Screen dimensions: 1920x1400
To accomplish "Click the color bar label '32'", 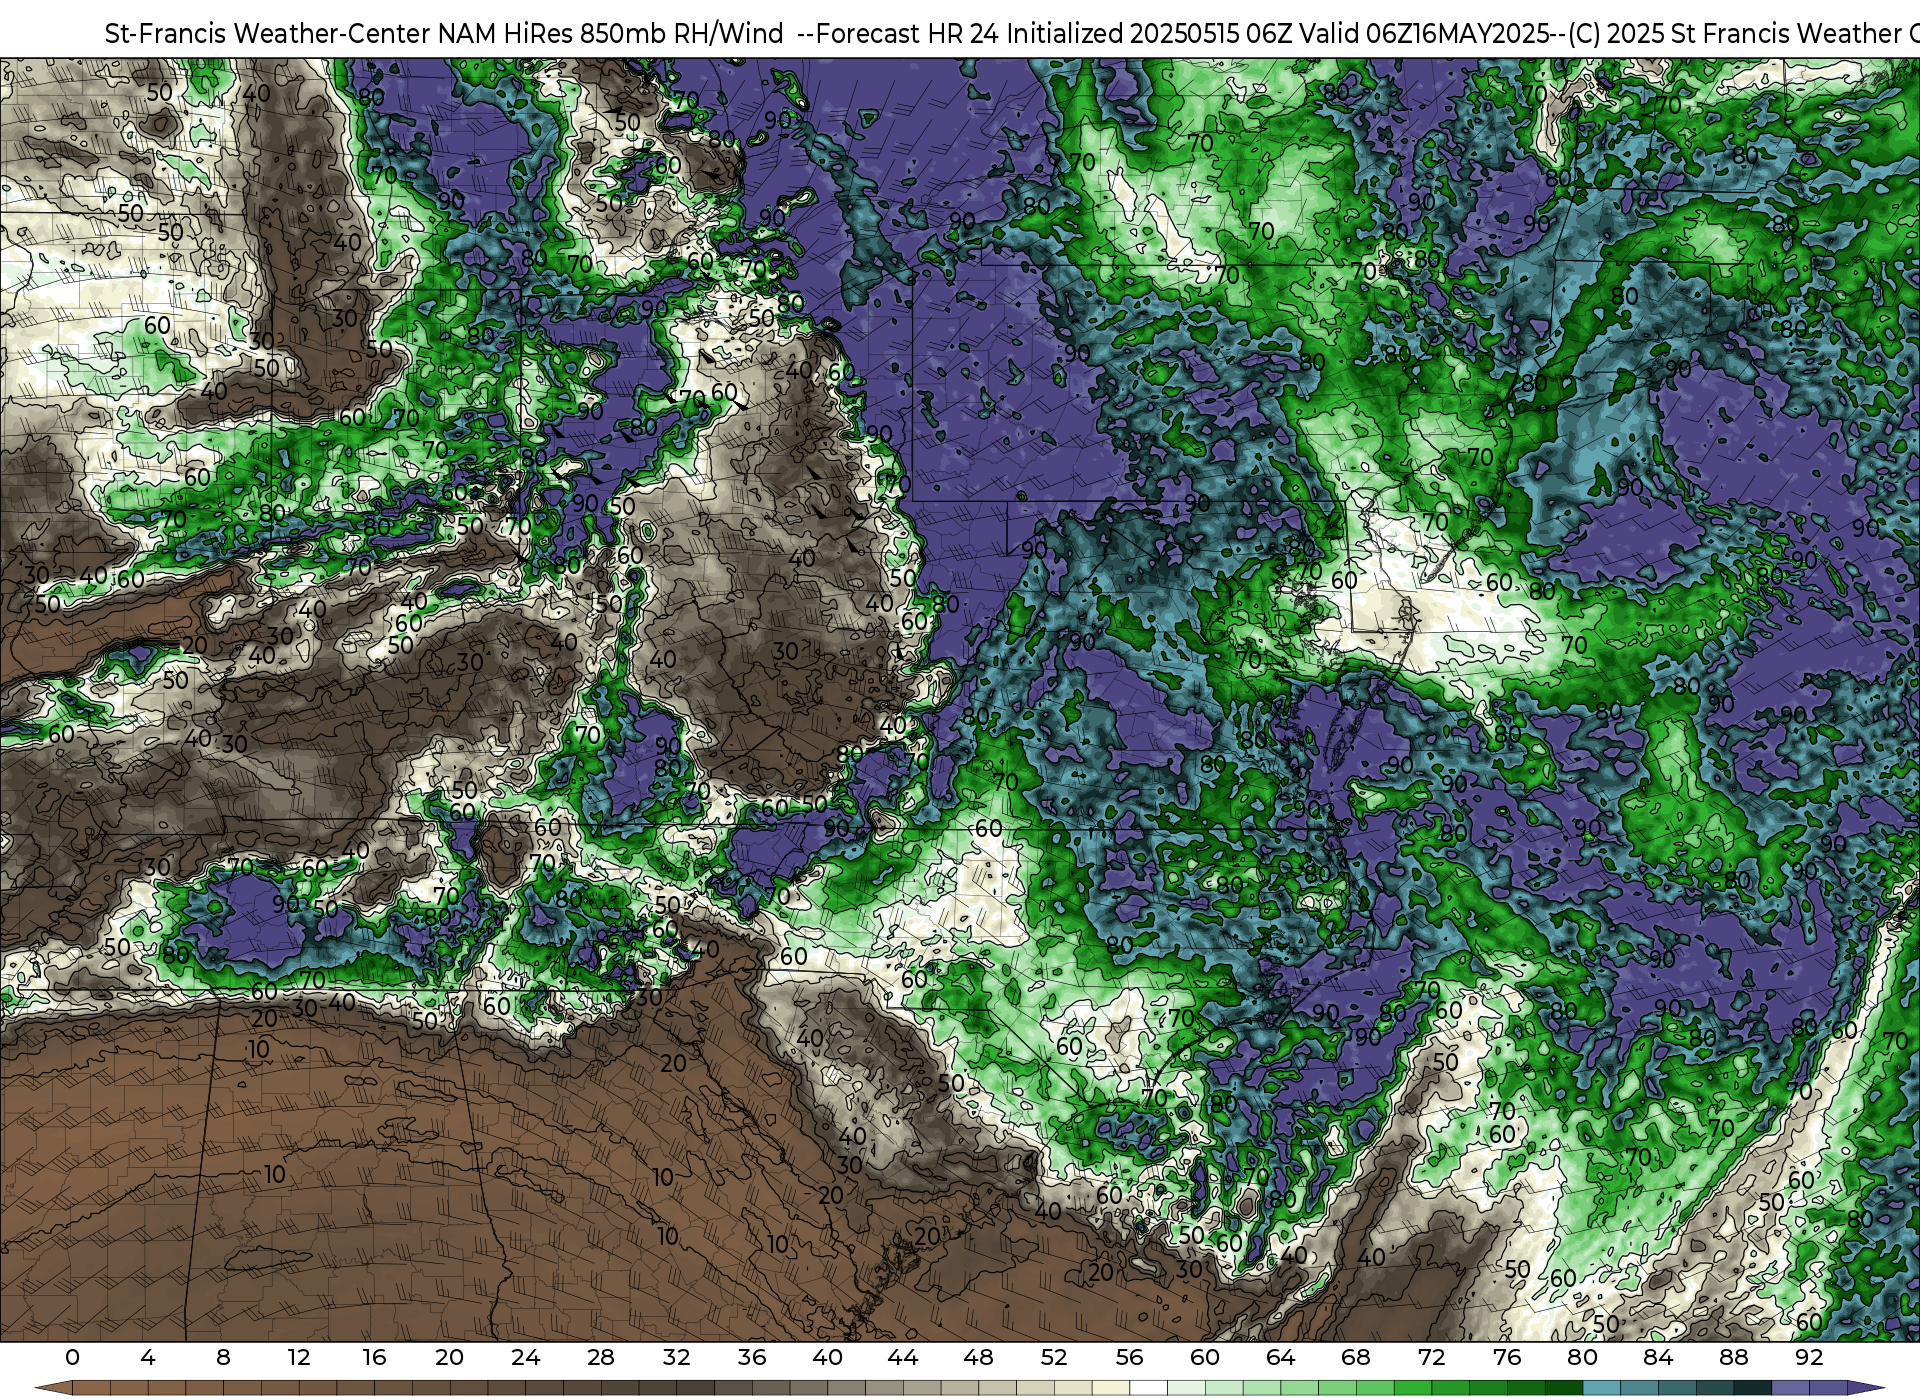I will click(676, 1357).
